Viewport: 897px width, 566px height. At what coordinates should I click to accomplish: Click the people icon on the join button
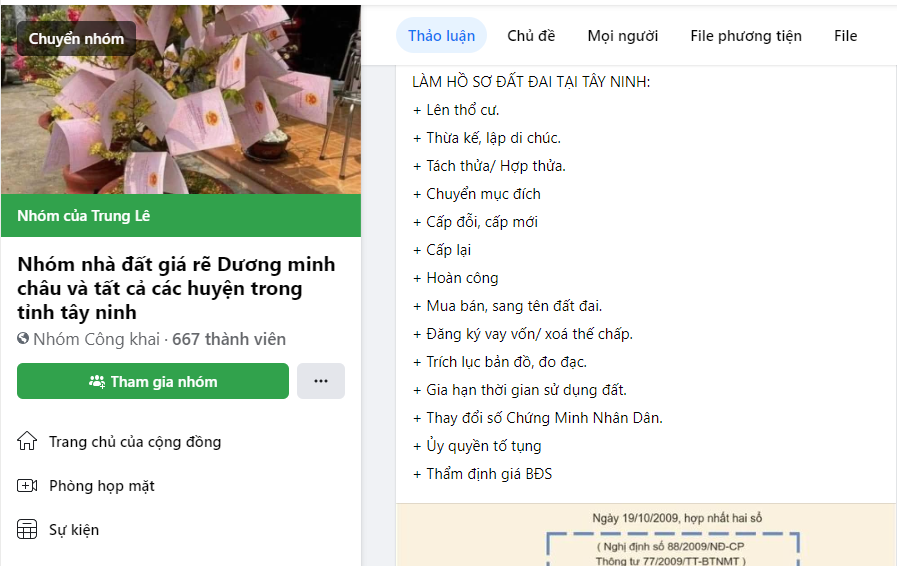(97, 382)
